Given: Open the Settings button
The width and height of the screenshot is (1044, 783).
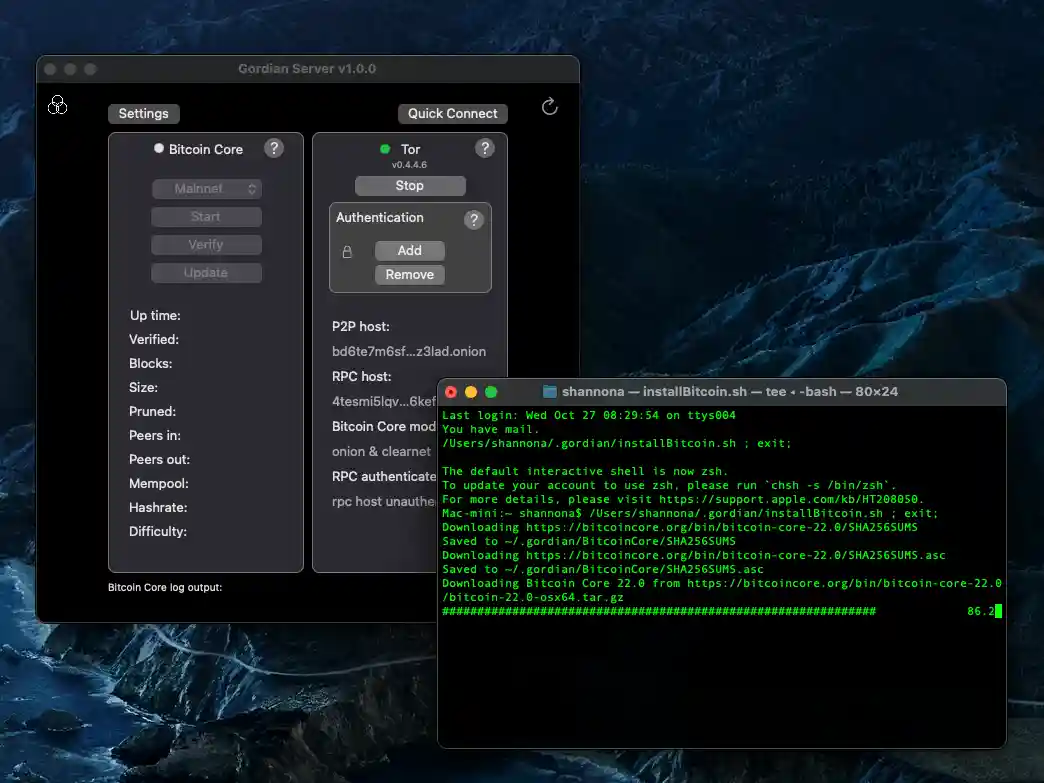Looking at the screenshot, I should [x=143, y=114].
